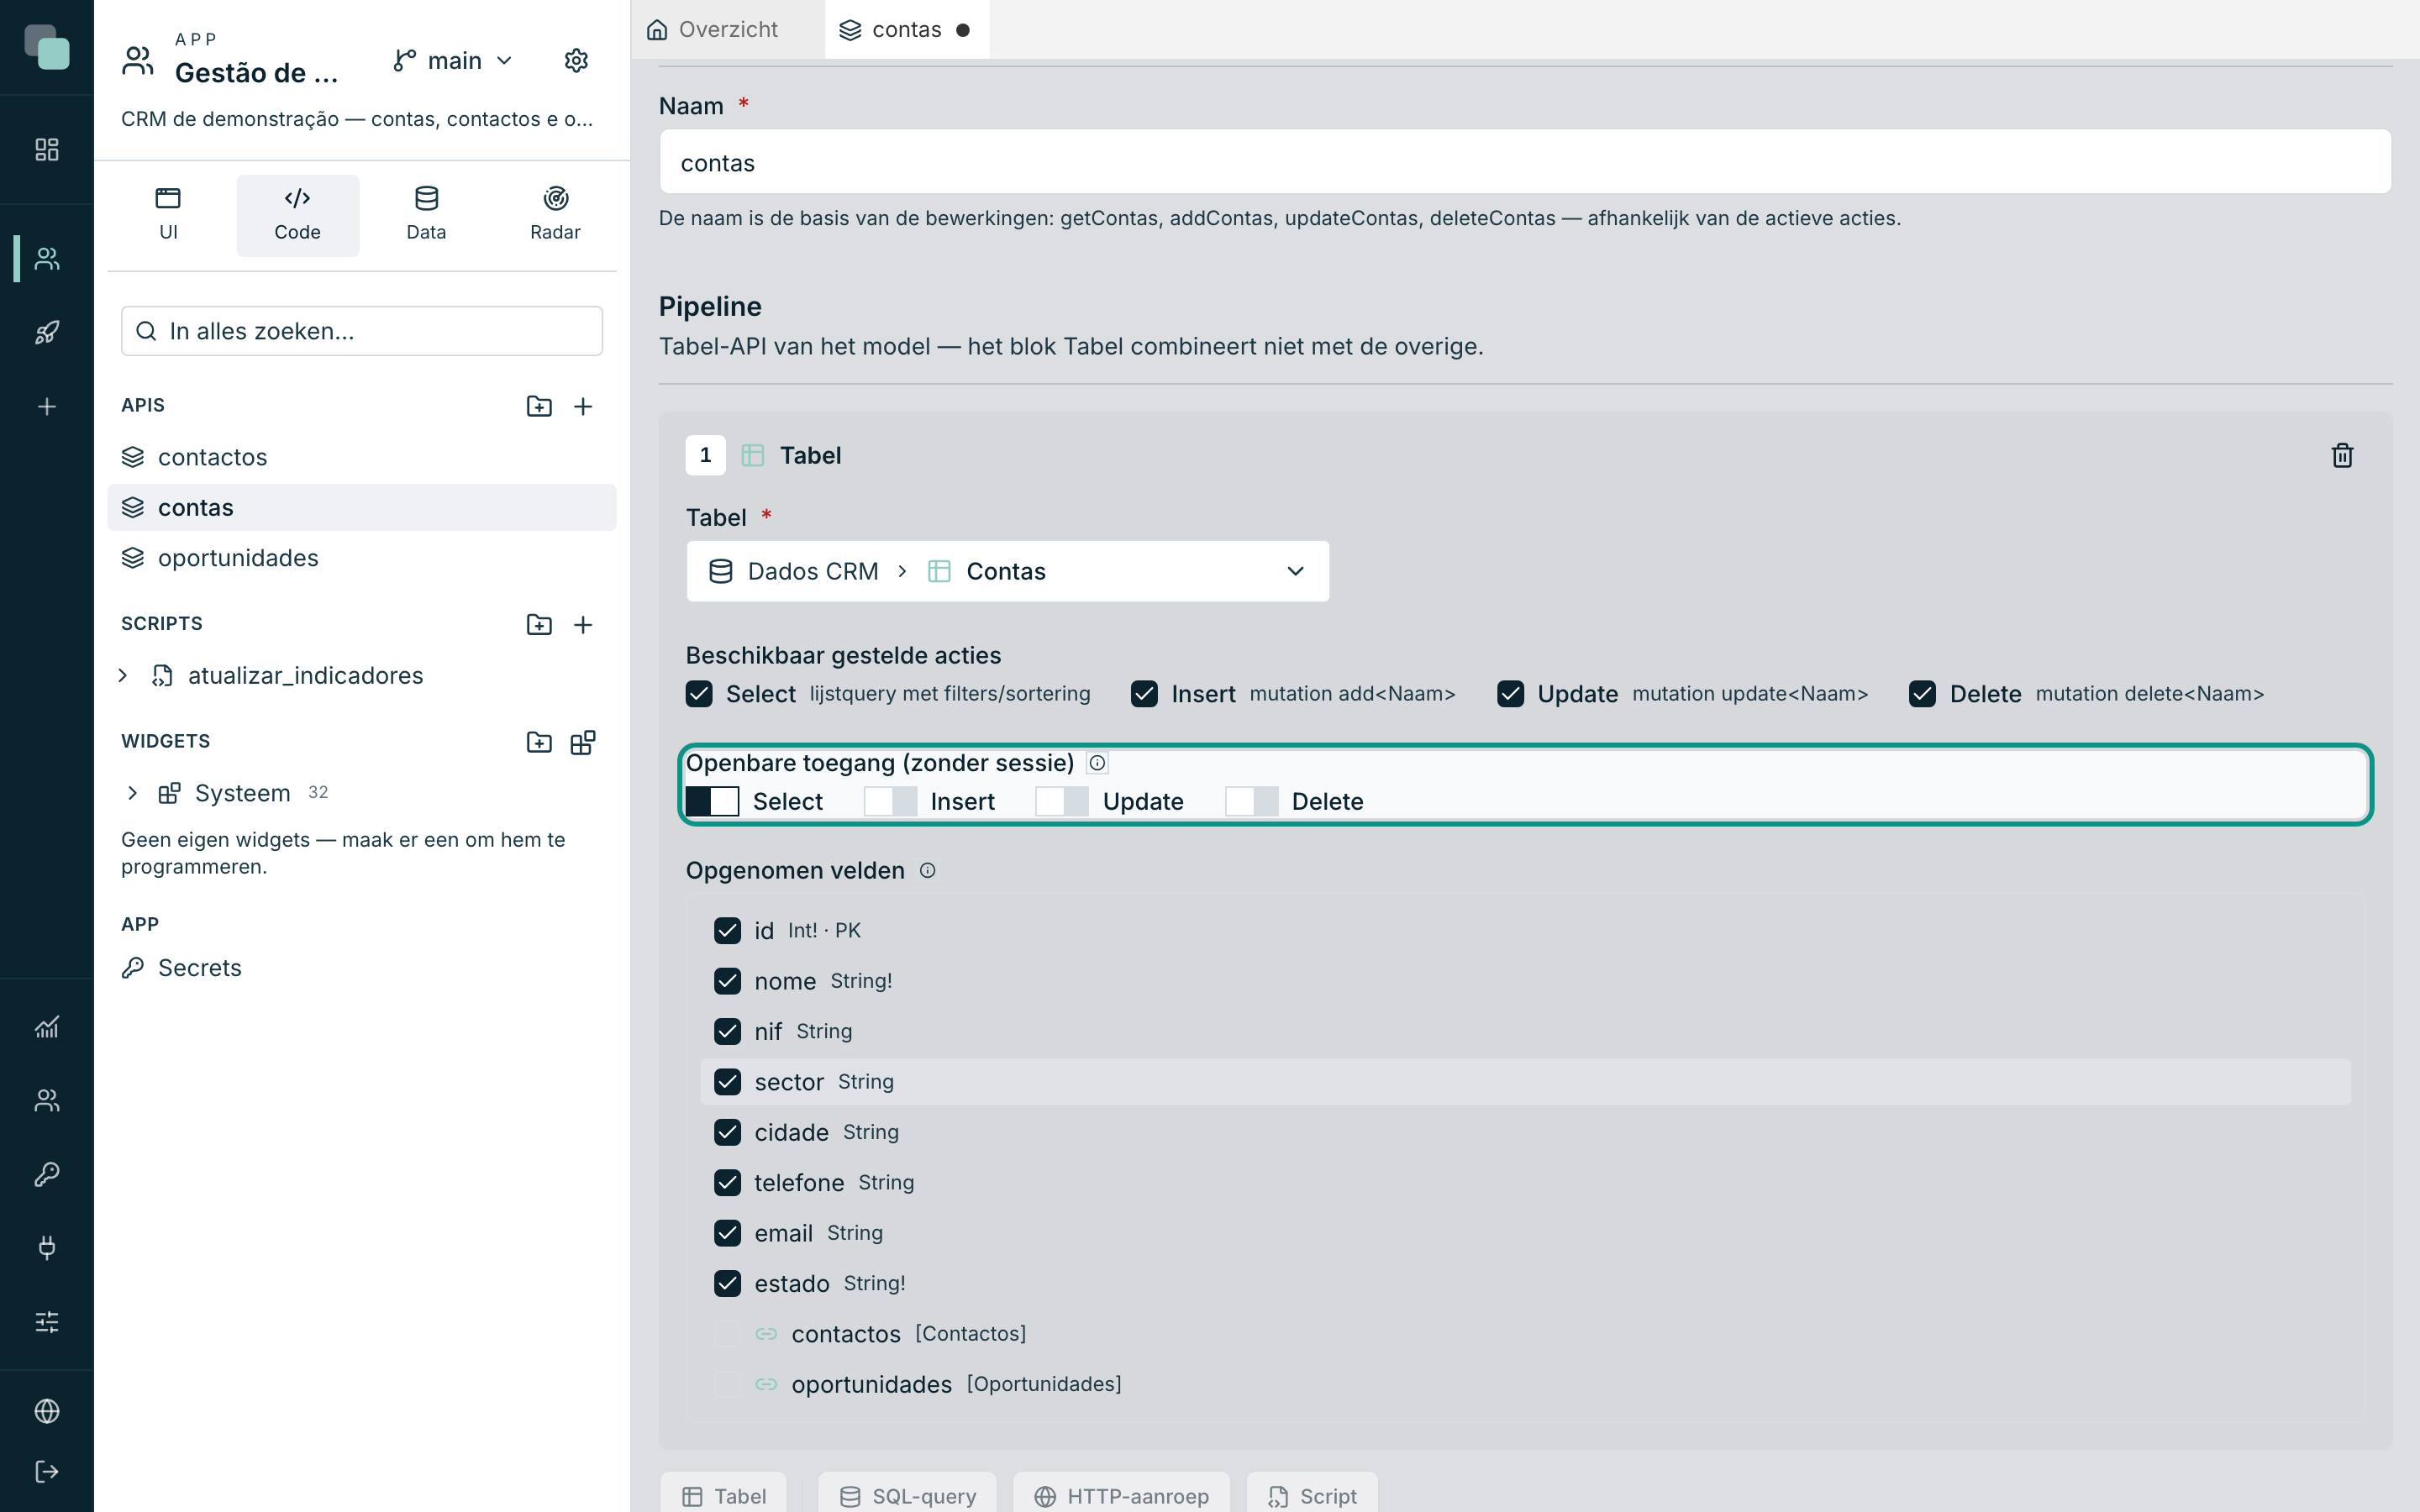Screen dimensions: 2420x1512
Task: Open globe icon in left sidebar
Action: pyautogui.click(x=47, y=1410)
